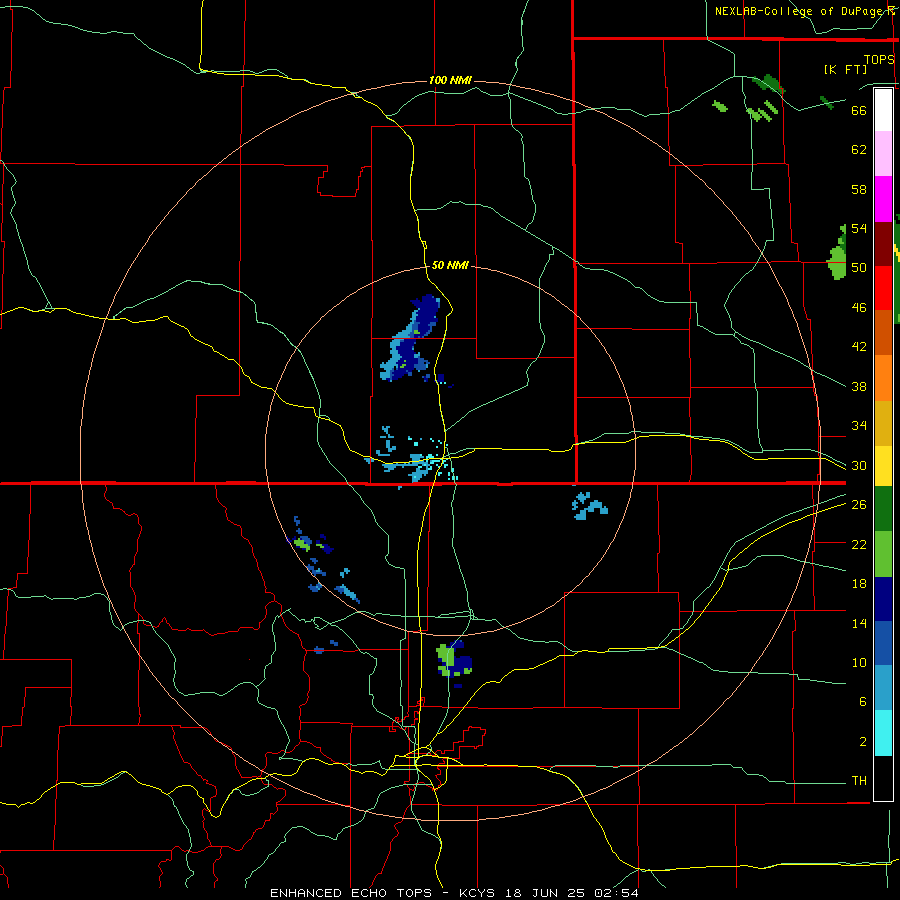This screenshot has width=900, height=900.
Task: Select the dark red legend swatch
Action: [x=883, y=244]
